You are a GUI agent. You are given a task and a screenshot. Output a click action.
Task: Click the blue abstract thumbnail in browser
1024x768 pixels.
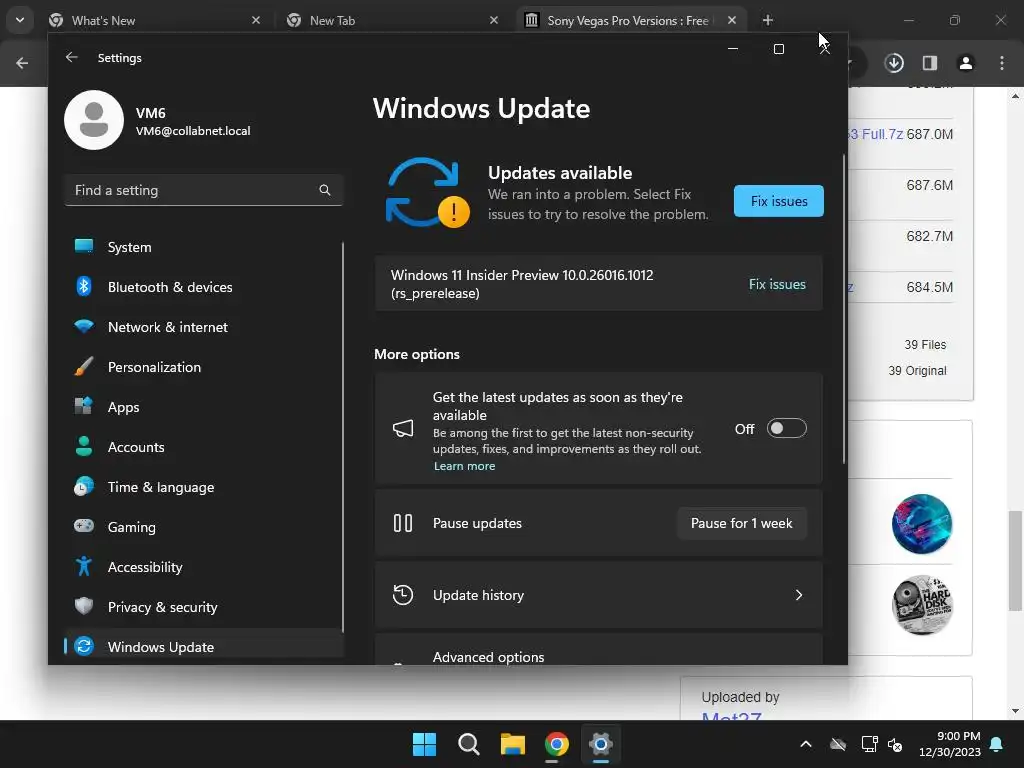(922, 524)
